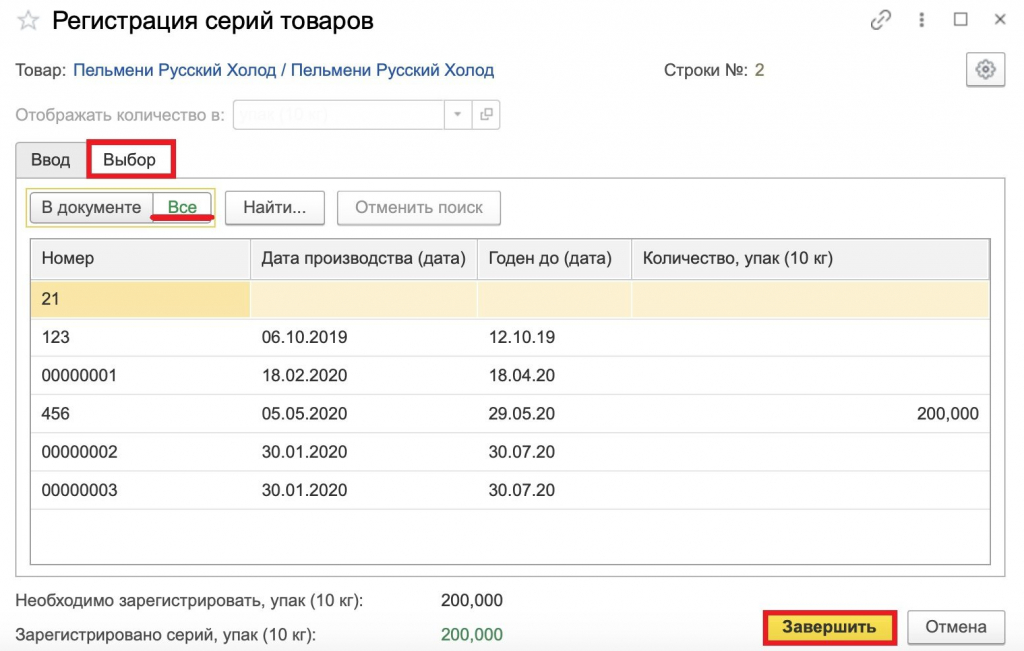The image size is (1024, 651).
Task: Click Количество, упак (10 кг) header
Action: point(810,259)
